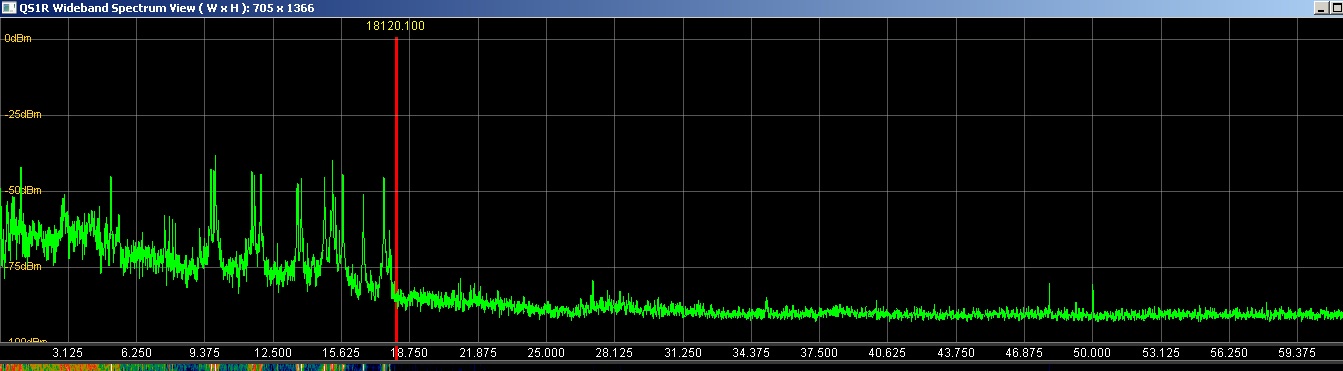
Task: Maximize the Wideband Spectrum View window
Action: (x=1336, y=8)
